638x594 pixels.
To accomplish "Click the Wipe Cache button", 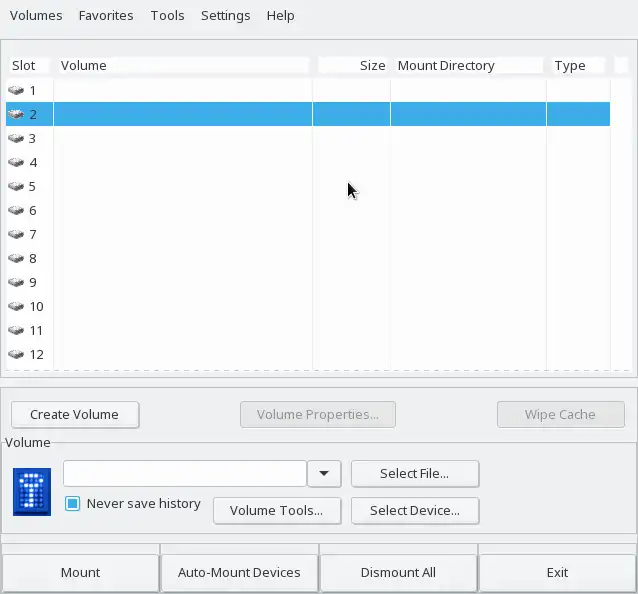I will [x=560, y=415].
